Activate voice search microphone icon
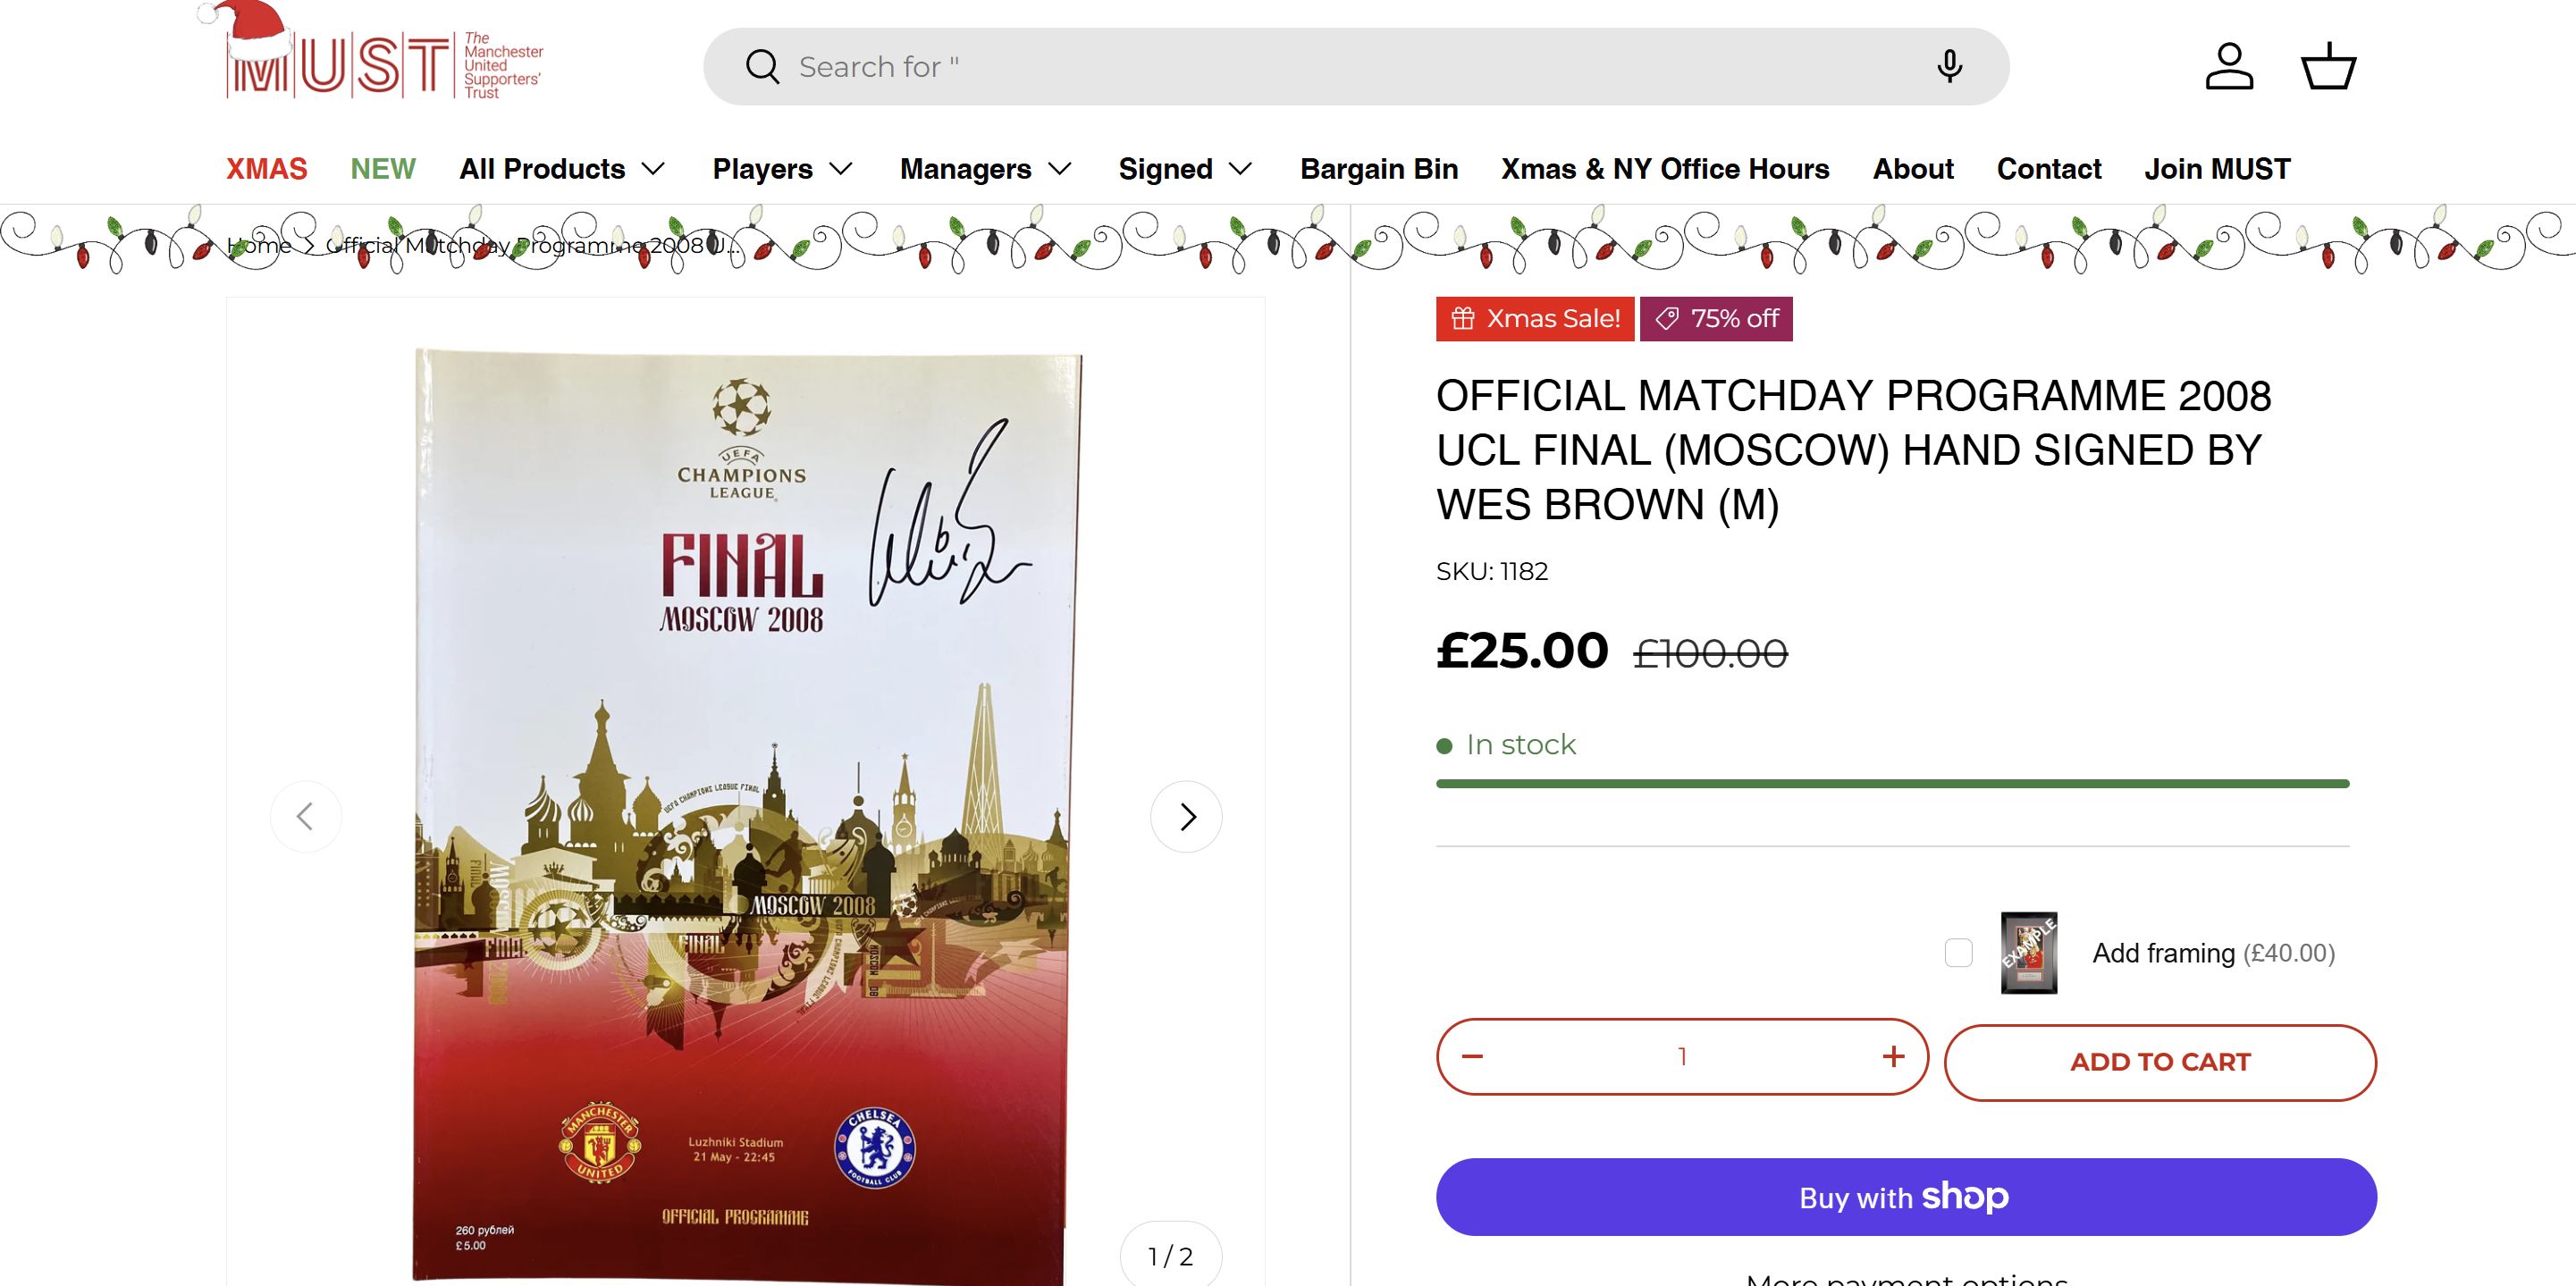The height and width of the screenshot is (1286, 2576). [1949, 66]
